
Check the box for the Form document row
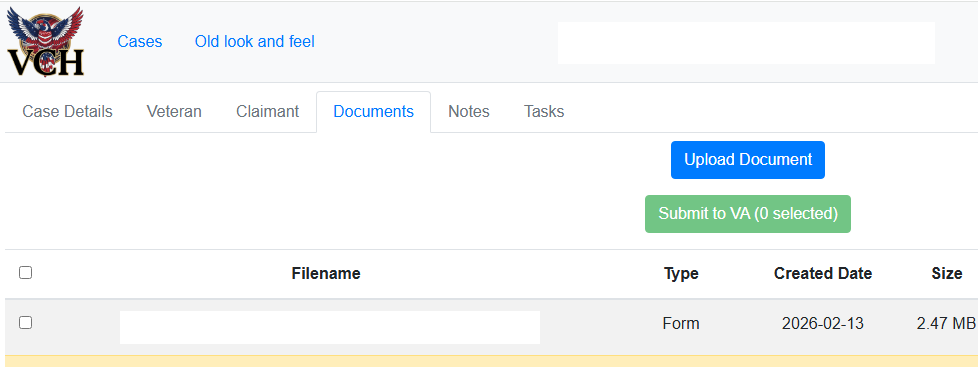coord(26,323)
